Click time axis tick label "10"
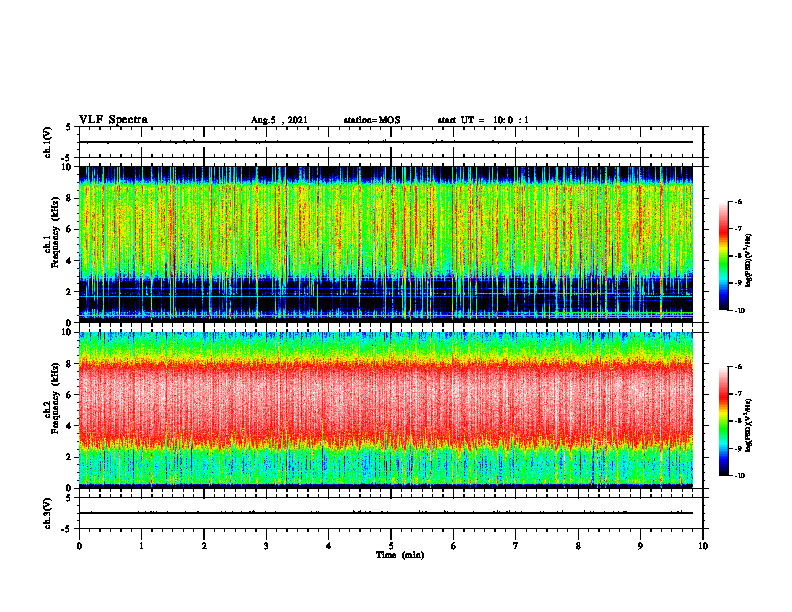Viewport: 792px width, 612px height. [x=703, y=546]
